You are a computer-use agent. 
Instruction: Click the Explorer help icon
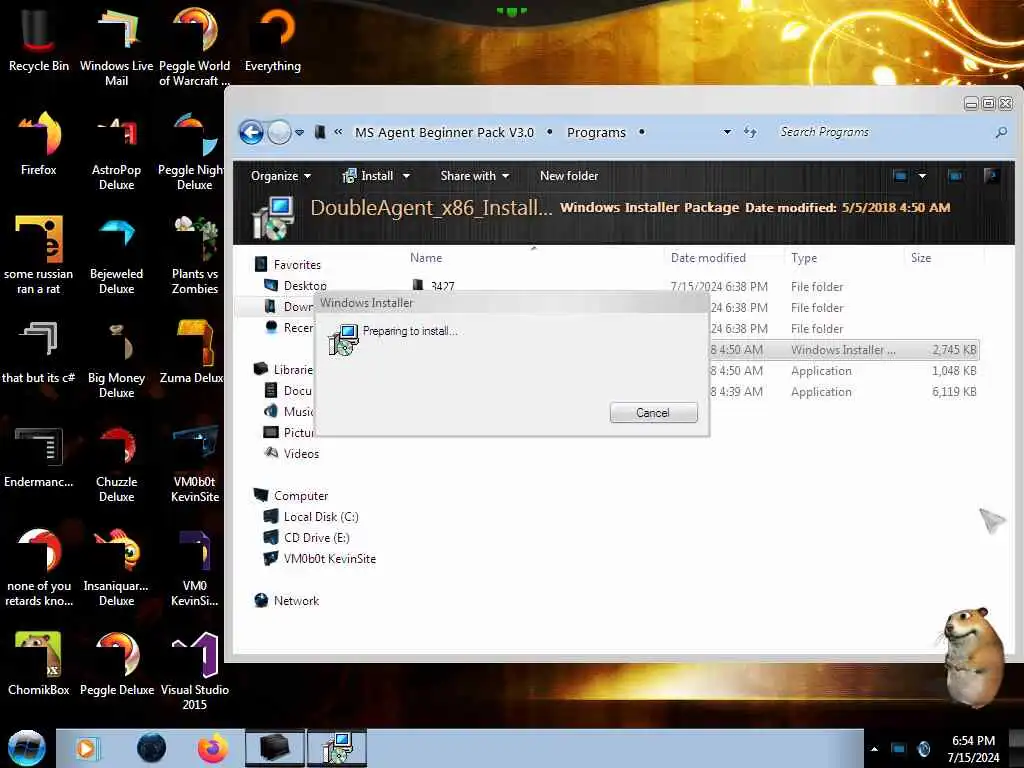coord(991,176)
